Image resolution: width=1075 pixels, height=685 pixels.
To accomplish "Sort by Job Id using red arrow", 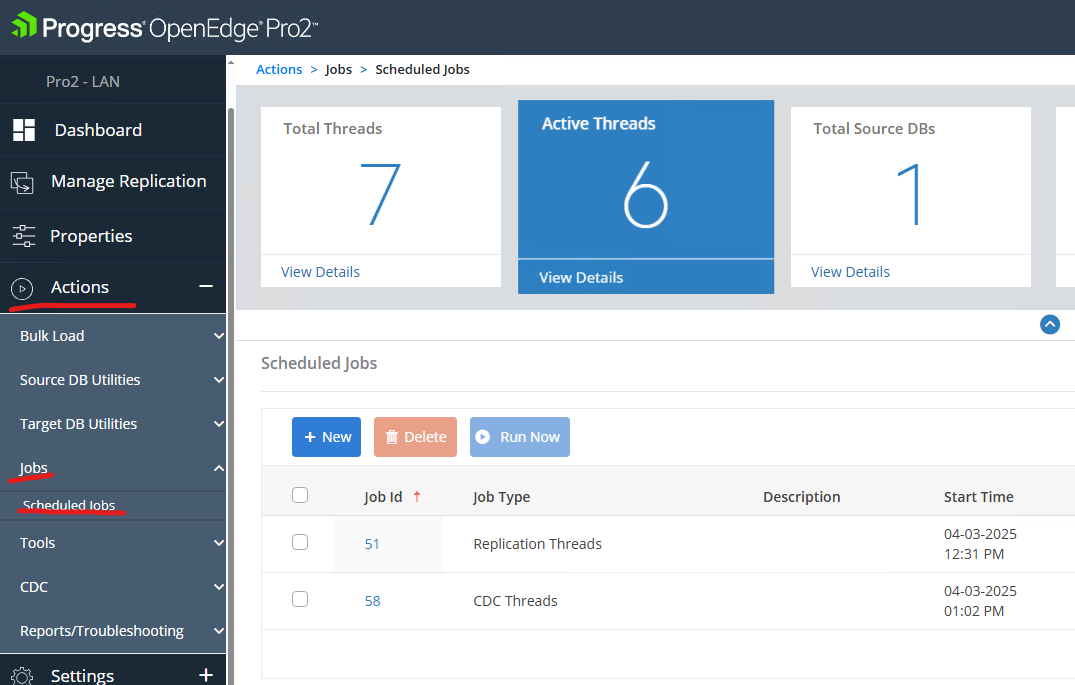I will (x=417, y=496).
